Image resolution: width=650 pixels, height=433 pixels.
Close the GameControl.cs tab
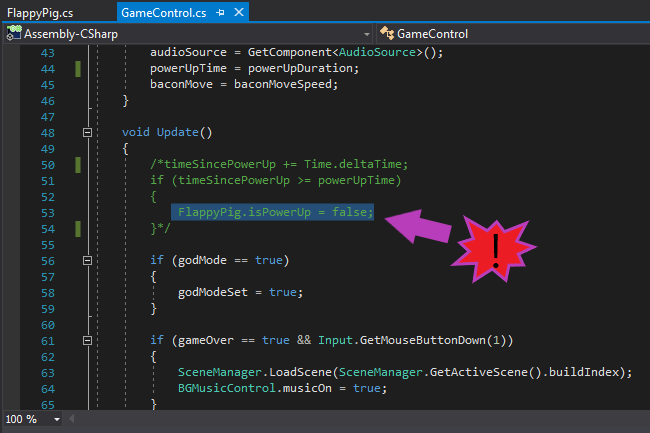pyautogui.click(x=239, y=12)
